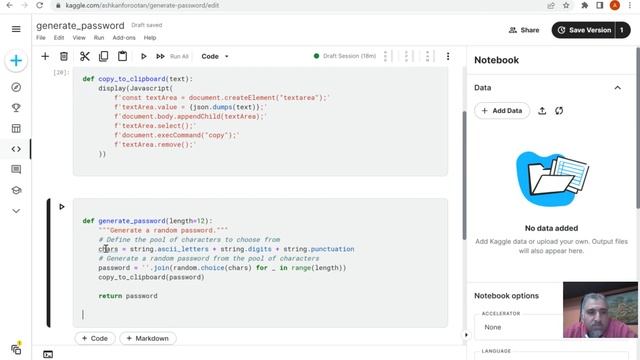Click the blue plus Create button
640x360 pixels.
pos(16,61)
